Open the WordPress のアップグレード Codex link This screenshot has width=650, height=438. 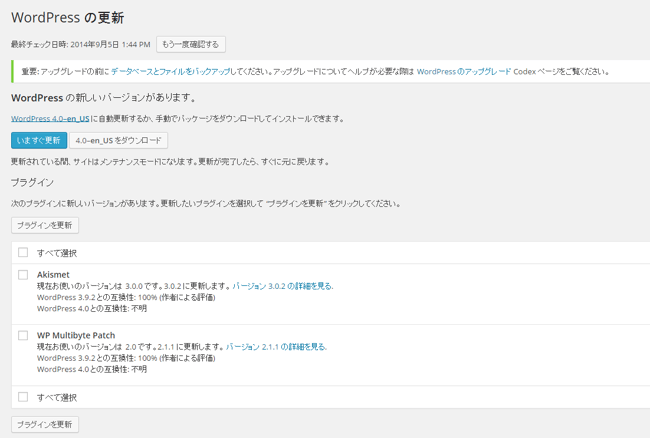point(463,72)
